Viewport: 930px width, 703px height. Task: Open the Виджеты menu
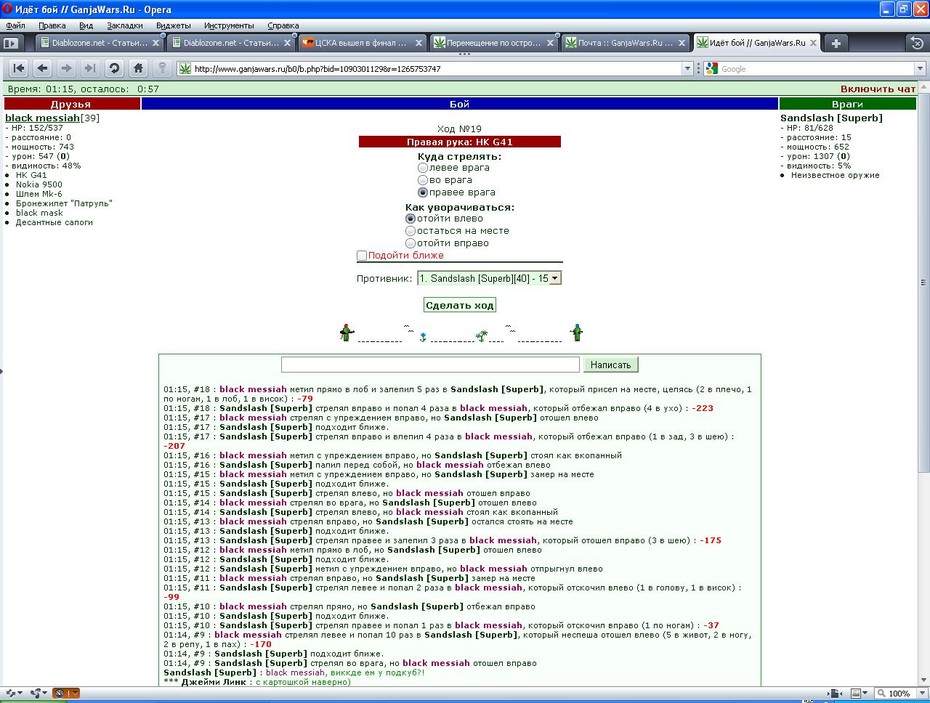(x=173, y=26)
